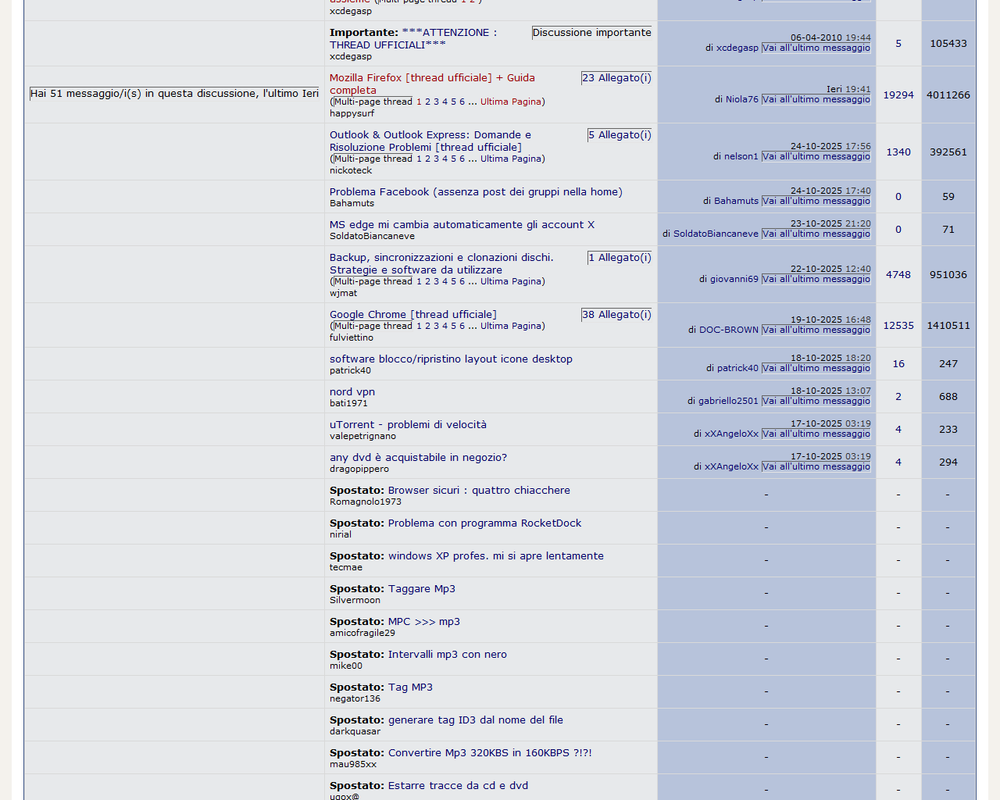Open moved thread Convertire Mp3 320KBS
The width and height of the screenshot is (1000, 800).
tap(490, 753)
